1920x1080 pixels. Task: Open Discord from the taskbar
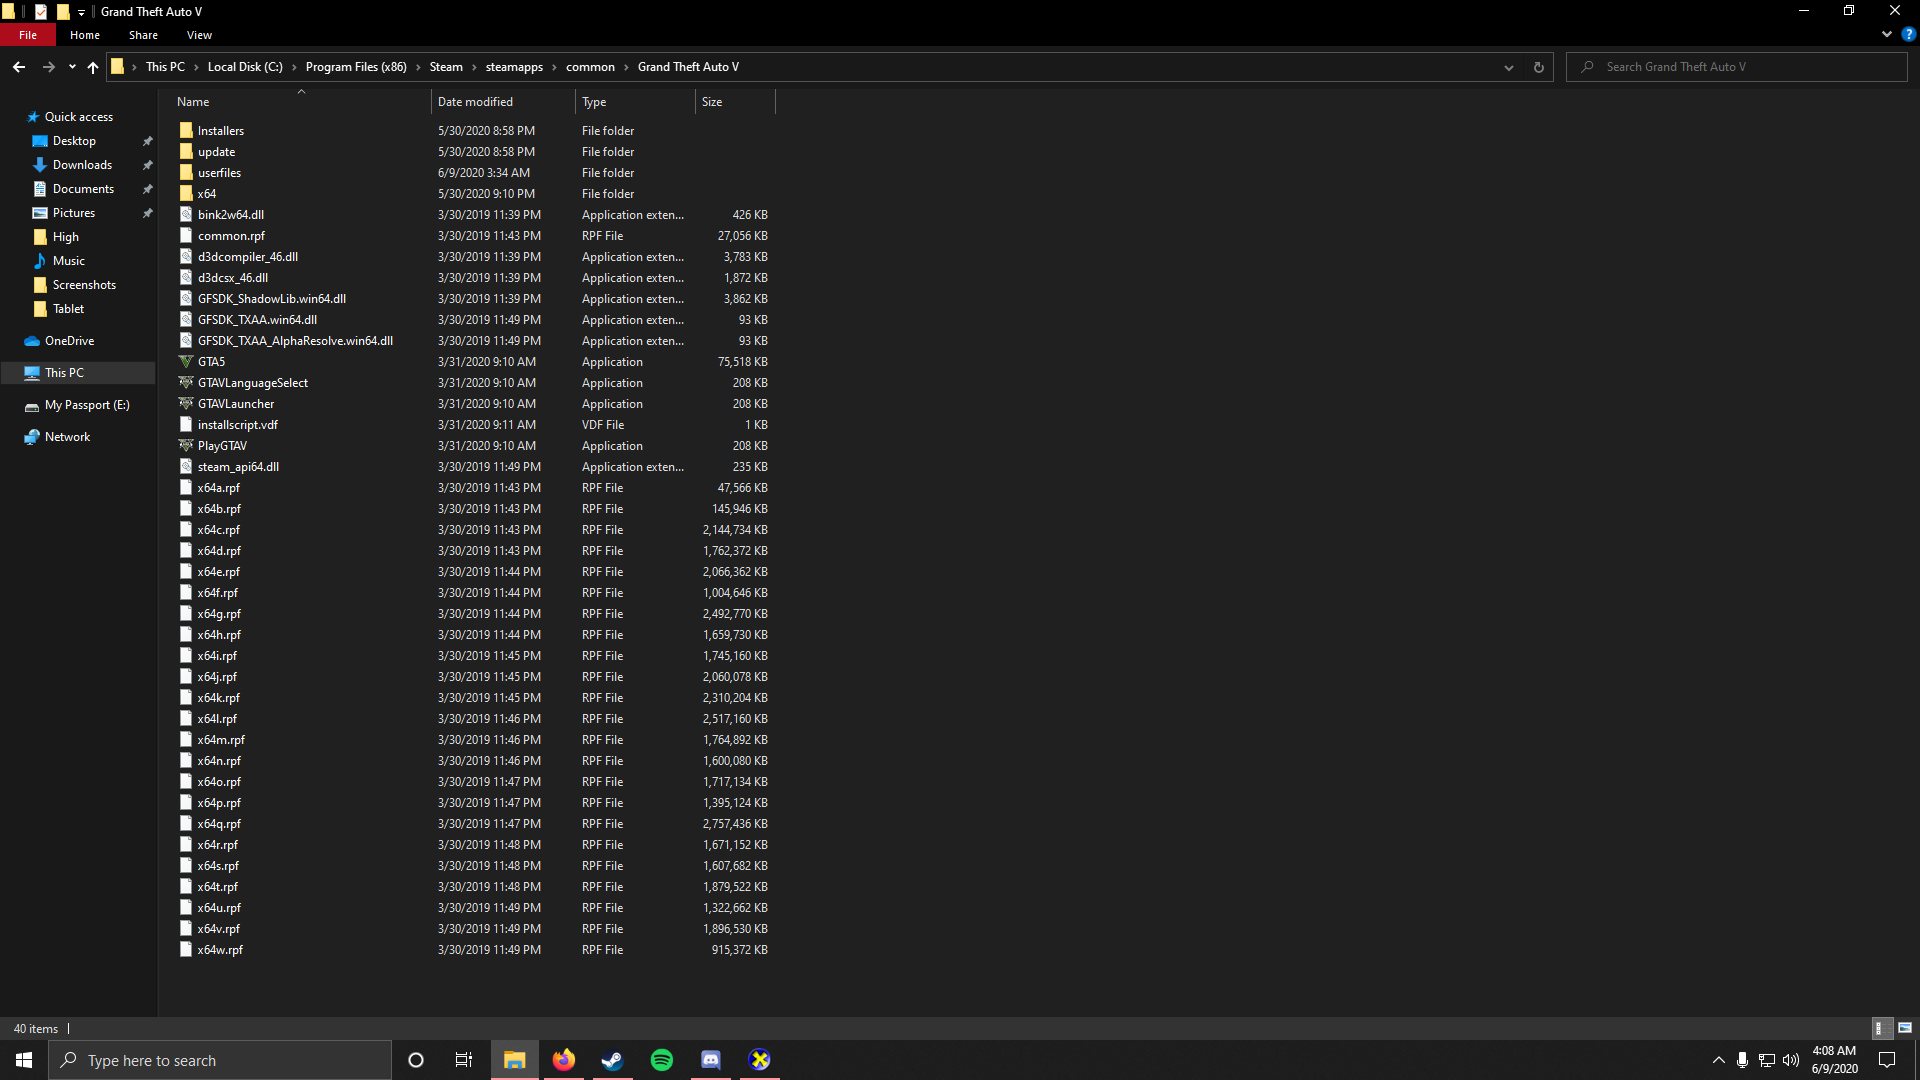coord(711,1060)
